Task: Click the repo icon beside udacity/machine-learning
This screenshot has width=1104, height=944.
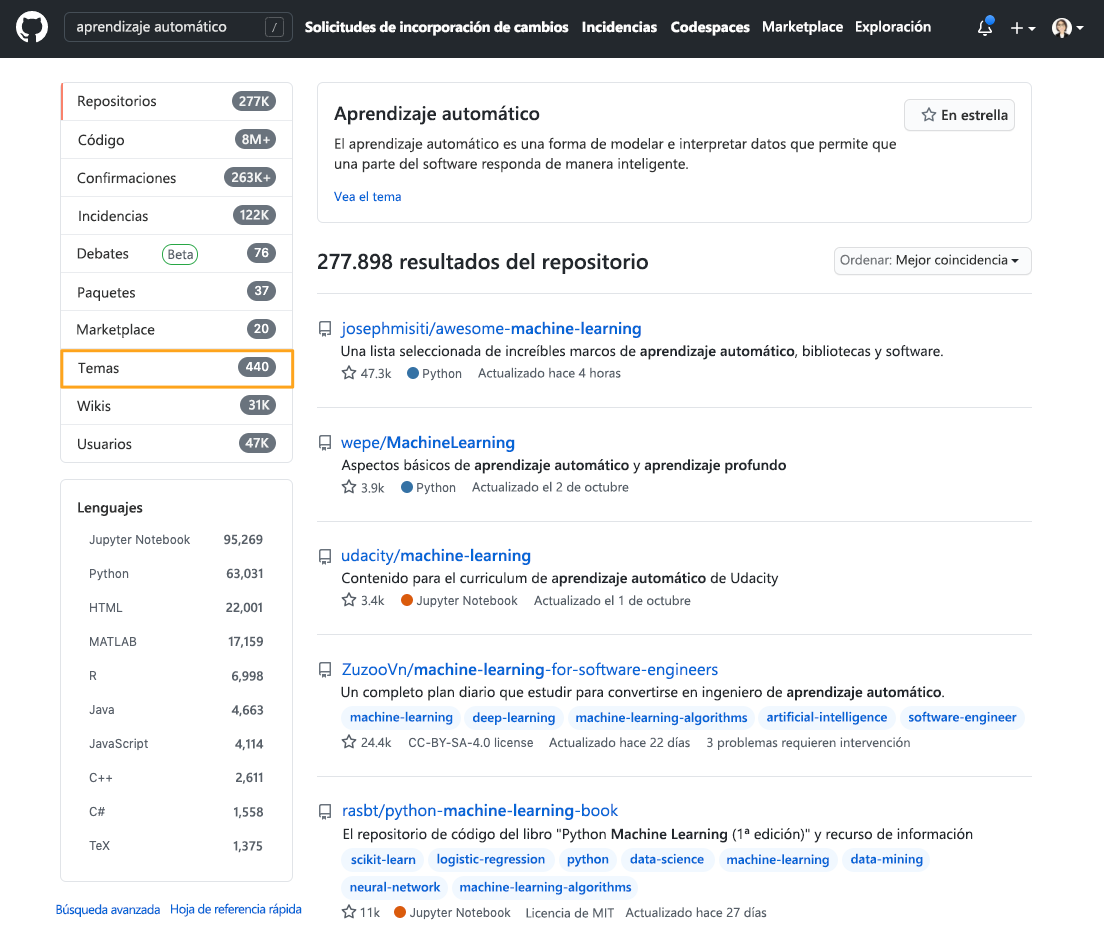Action: pyautogui.click(x=325, y=556)
